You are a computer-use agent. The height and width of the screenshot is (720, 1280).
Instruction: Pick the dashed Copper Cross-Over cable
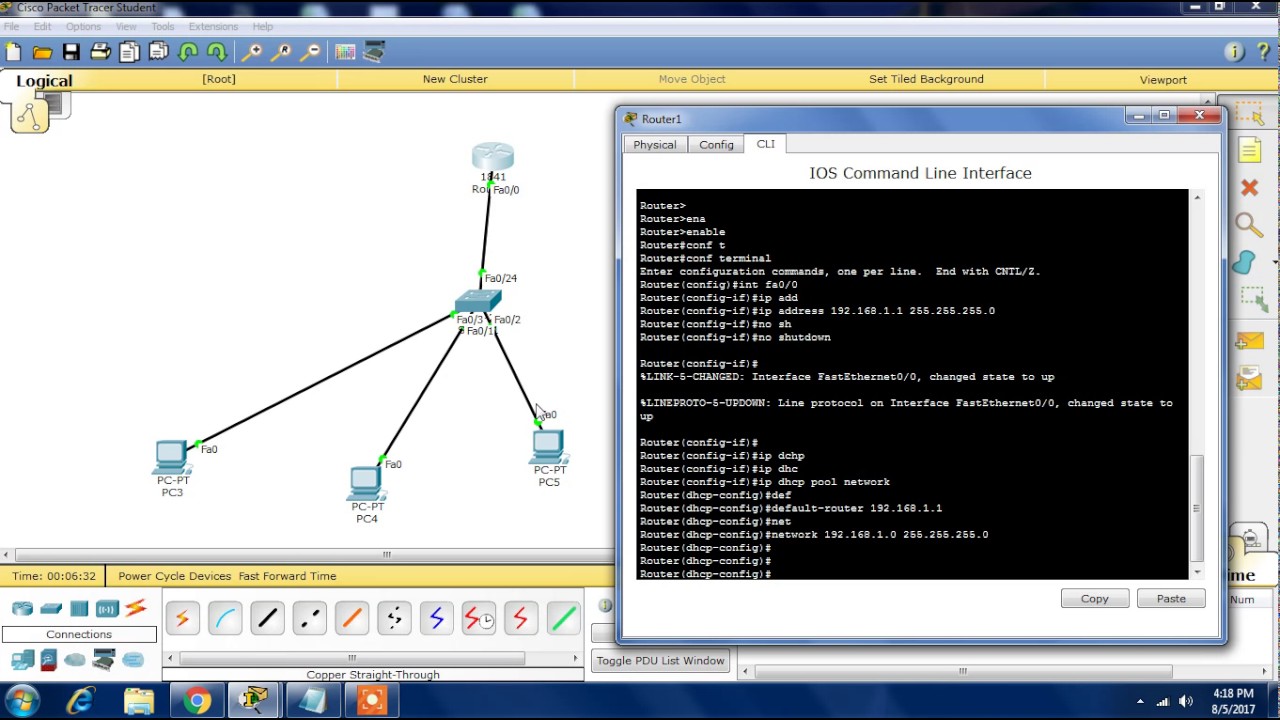coord(310,619)
